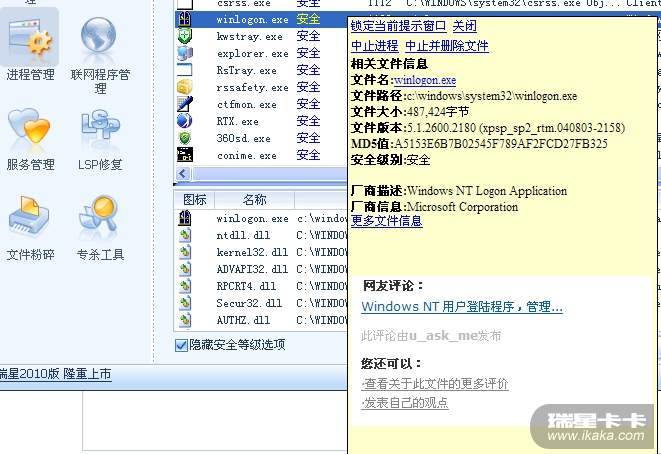
Task: Click the Secur32.dll module icon
Action: 185,303
